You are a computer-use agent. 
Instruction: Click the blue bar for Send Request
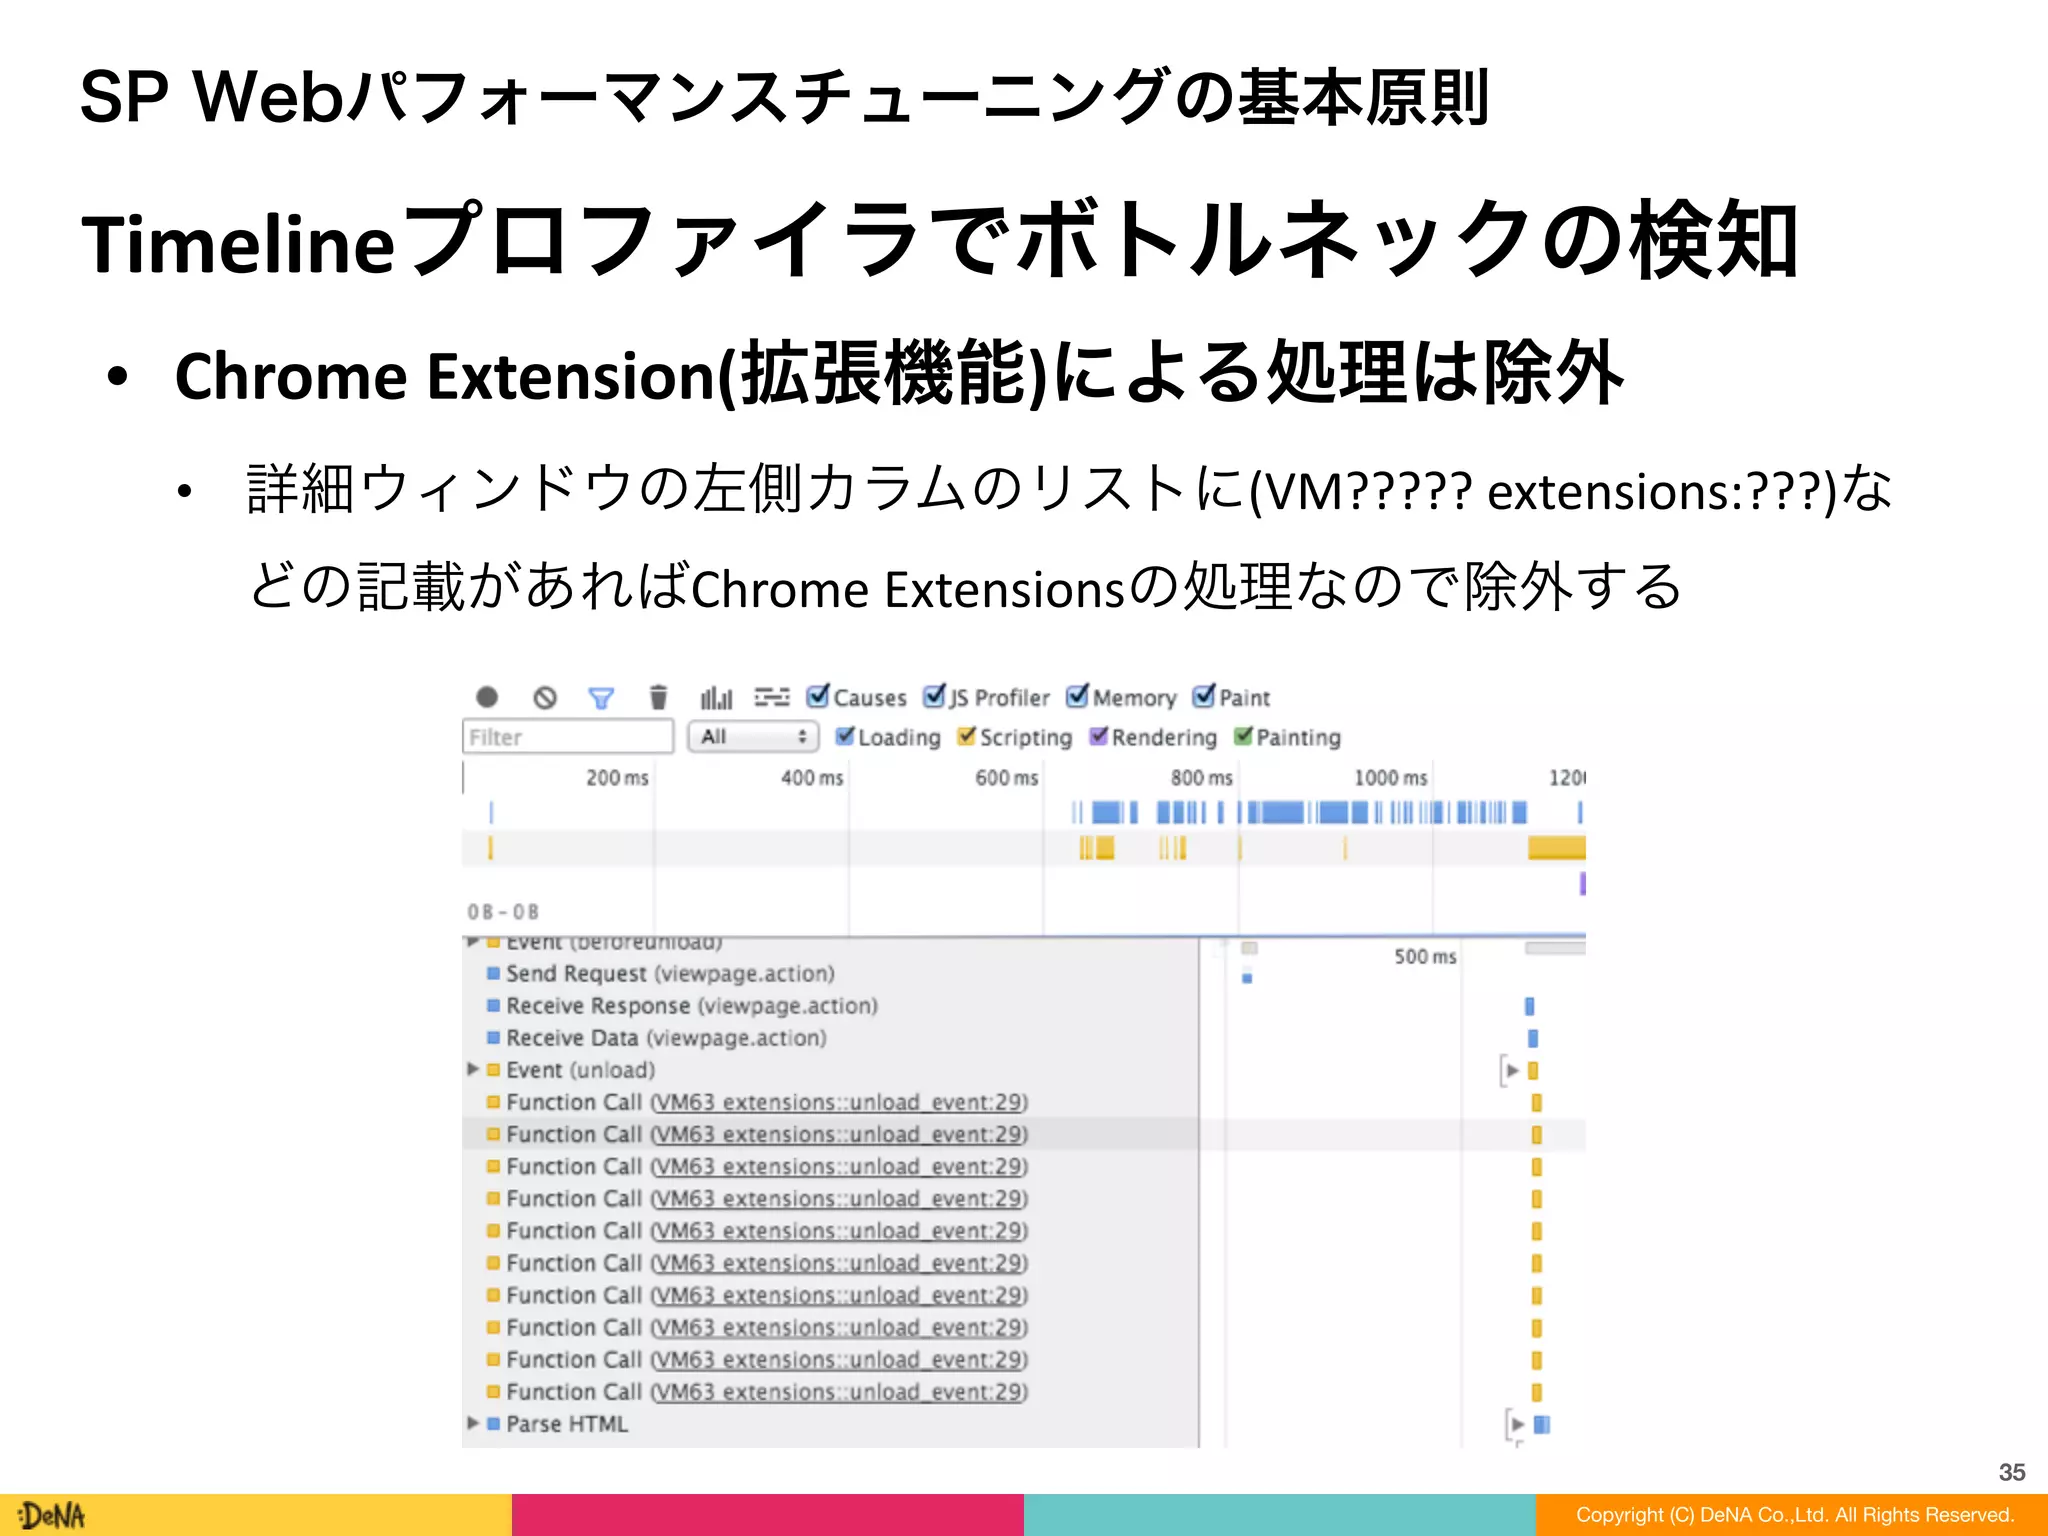coord(1247,978)
